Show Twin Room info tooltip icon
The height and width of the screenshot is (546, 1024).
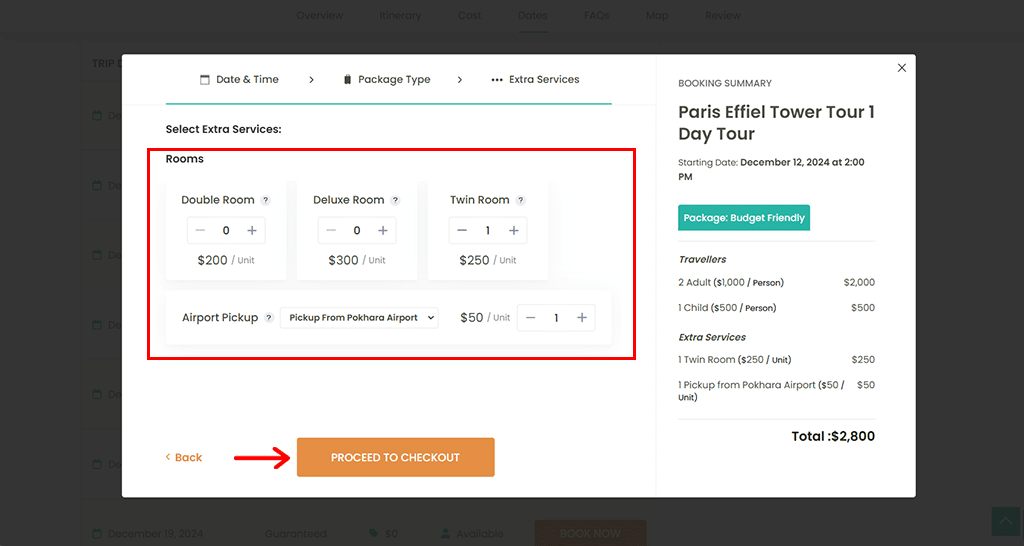(x=520, y=201)
